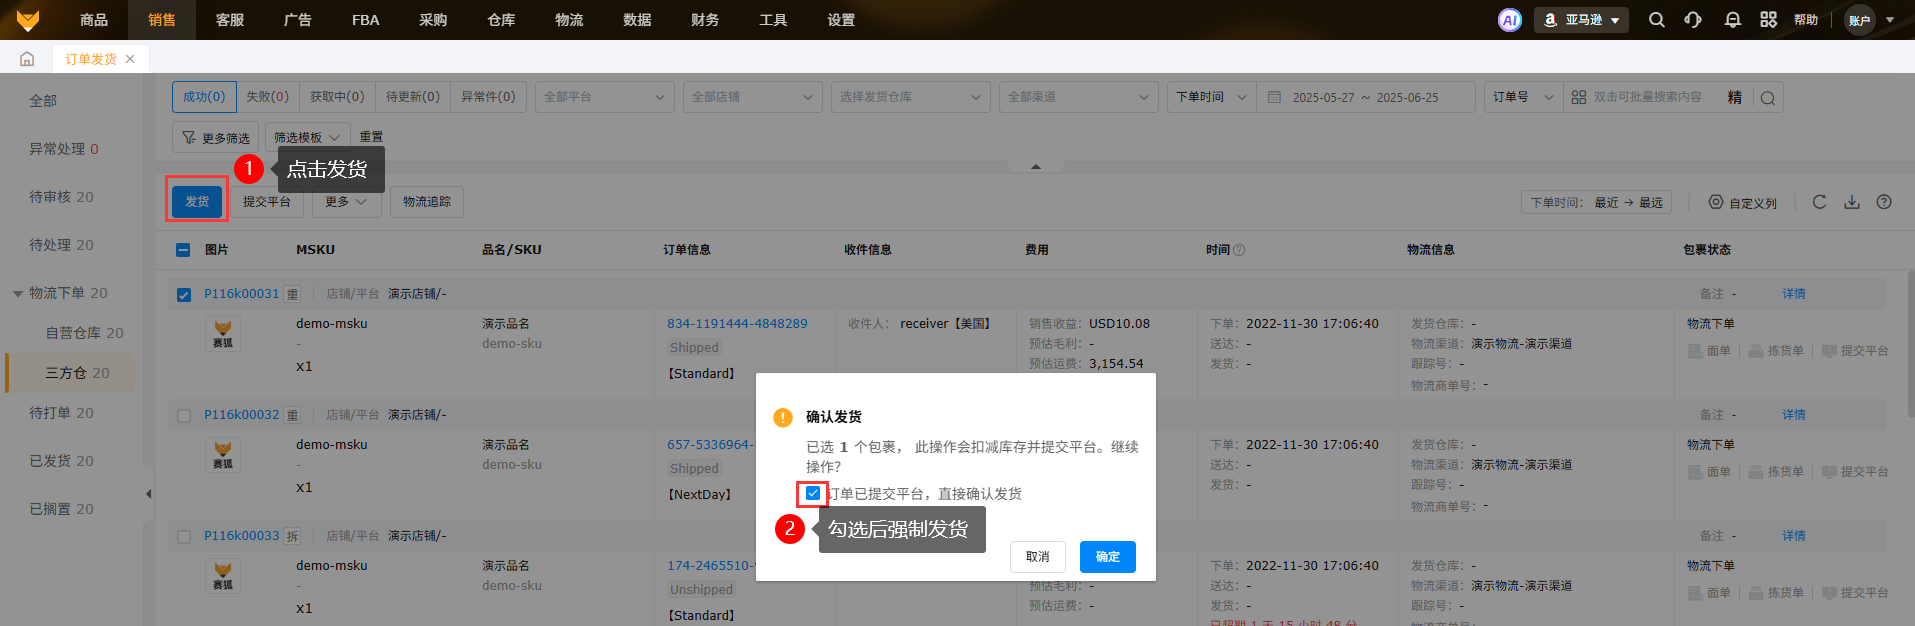Click the download export icon

(1852, 202)
